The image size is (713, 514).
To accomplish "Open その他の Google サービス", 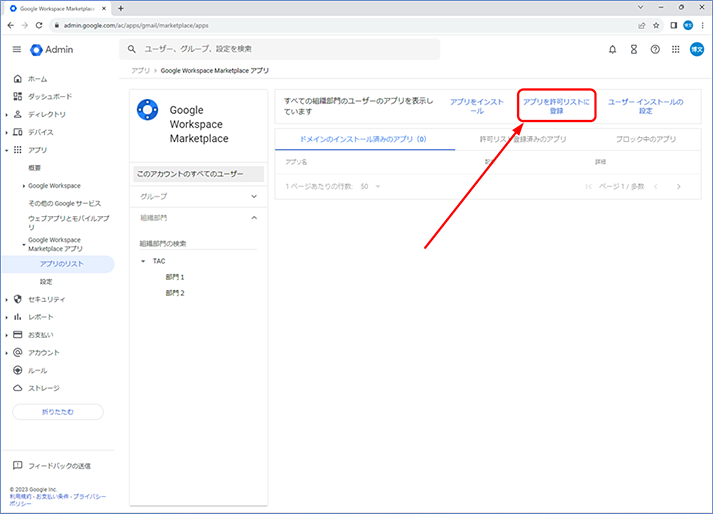I will [65, 203].
